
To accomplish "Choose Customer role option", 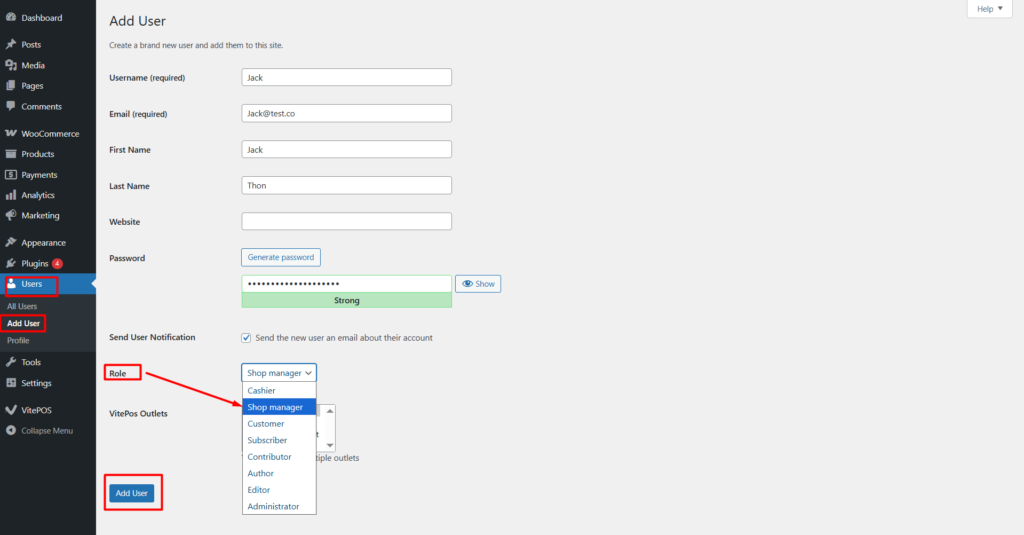I will coord(279,423).
